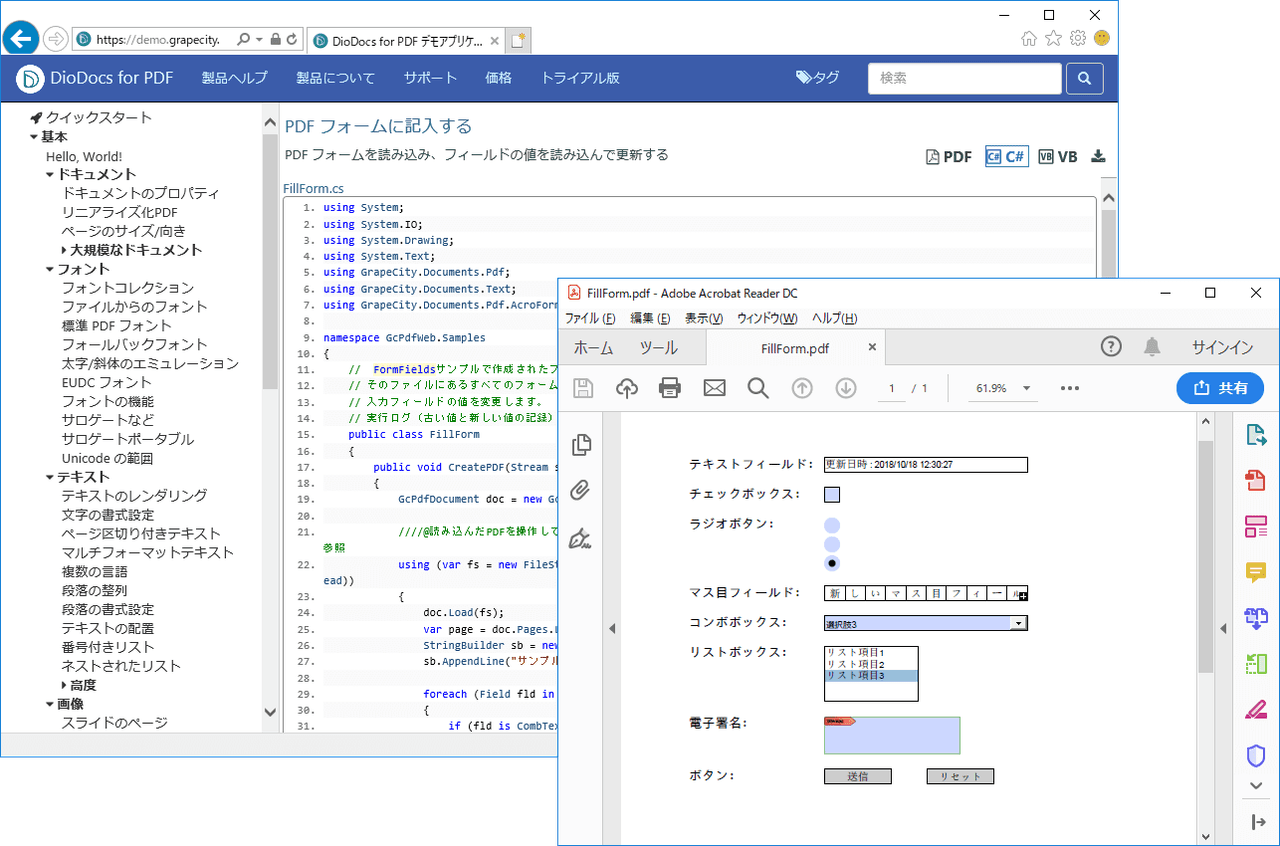Go to next page down-arrow in Acrobat

tap(846, 388)
